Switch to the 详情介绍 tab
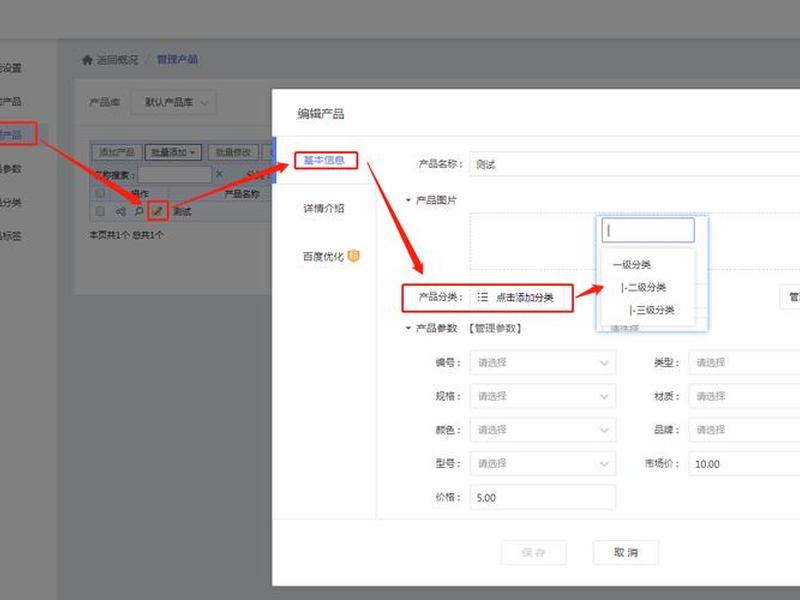This screenshot has width=800, height=600. (324, 208)
